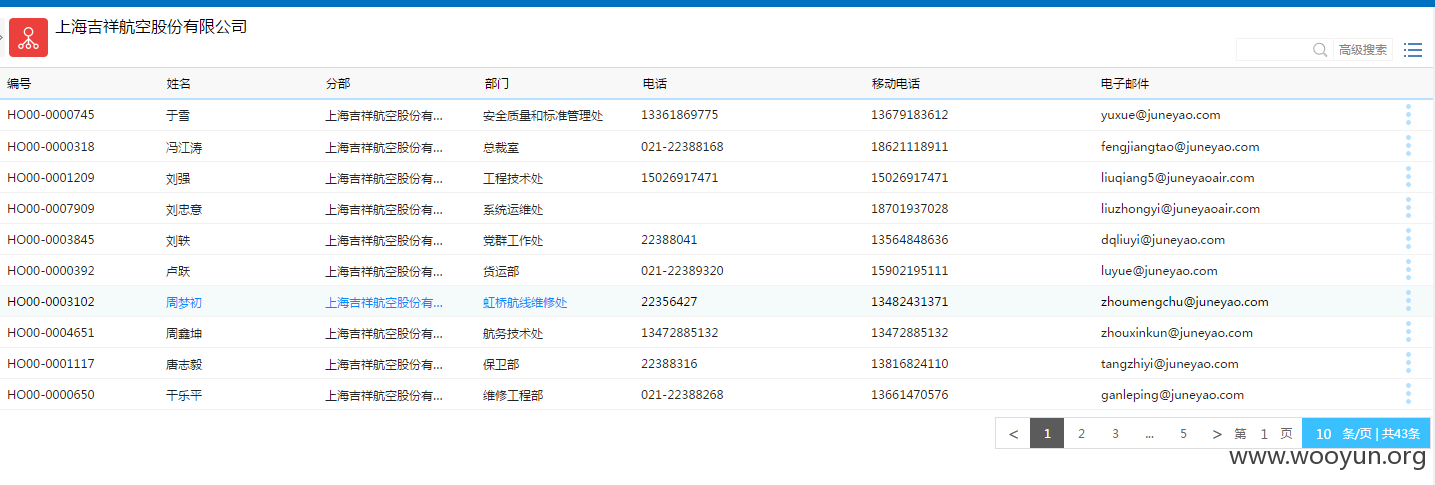This screenshot has width=1435, height=485.
Task: Click the 移动电话 column header
Action: [896, 84]
